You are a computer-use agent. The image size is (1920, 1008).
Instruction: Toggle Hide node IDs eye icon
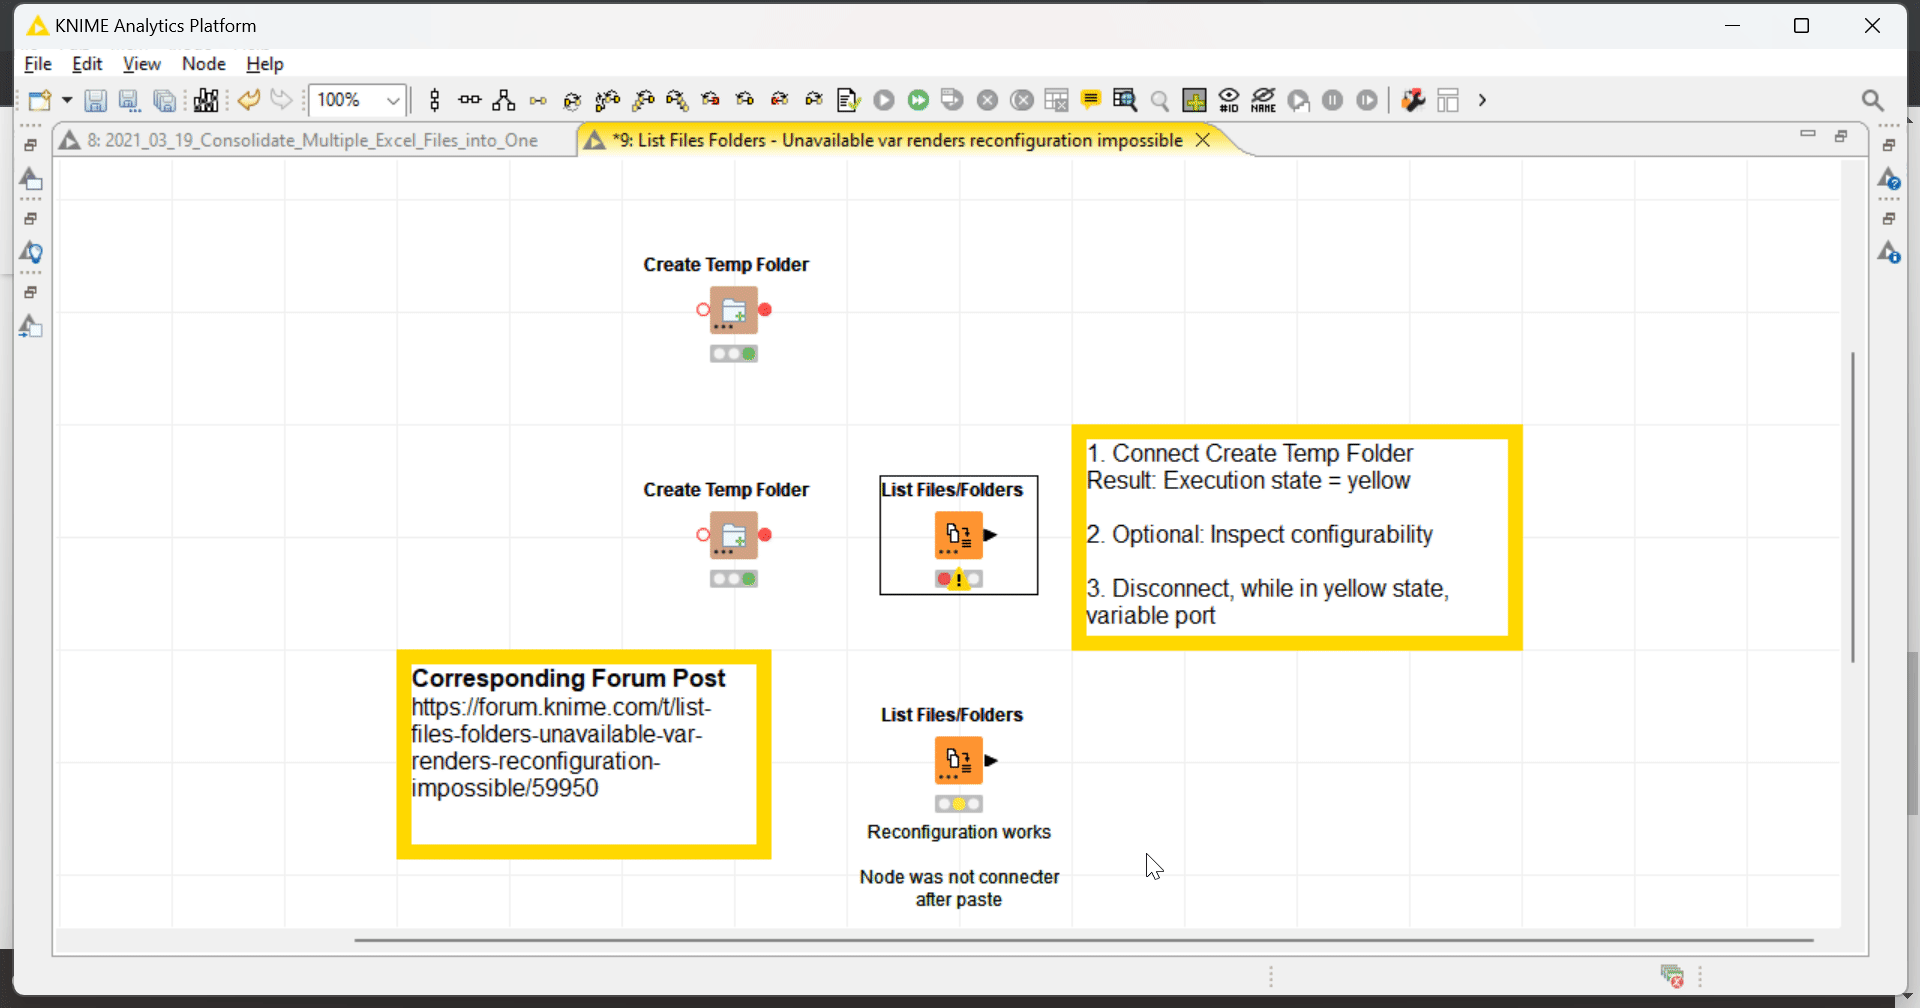click(1229, 100)
